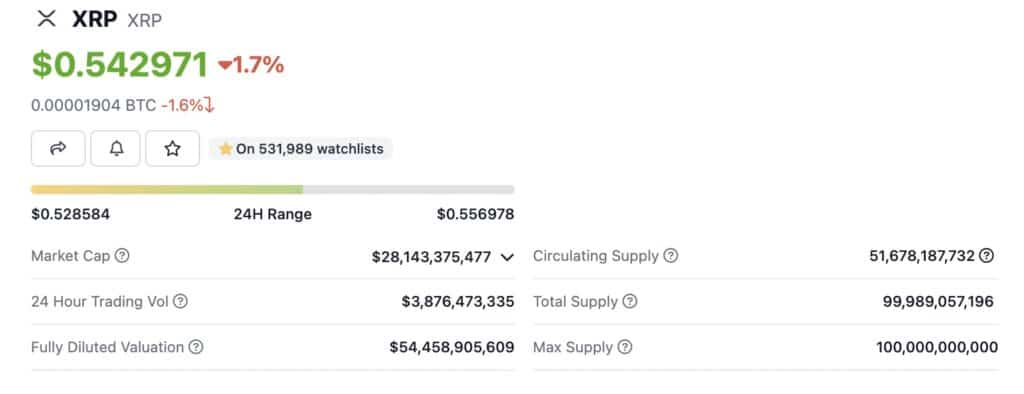The height and width of the screenshot is (394, 1024).
Task: Toggle the BTC price swap arrow
Action: tap(209, 105)
